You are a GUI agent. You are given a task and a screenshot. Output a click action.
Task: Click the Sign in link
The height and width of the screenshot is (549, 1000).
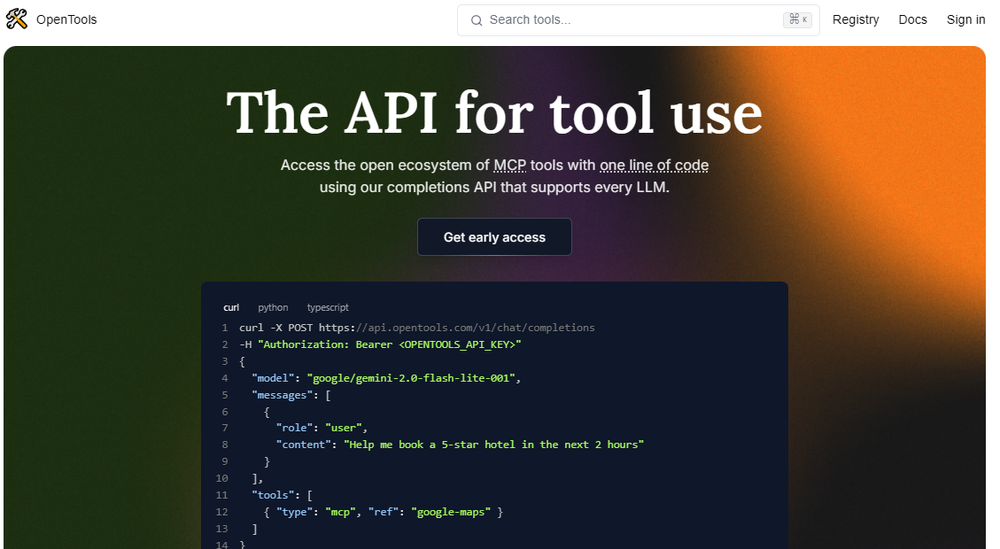tap(966, 20)
